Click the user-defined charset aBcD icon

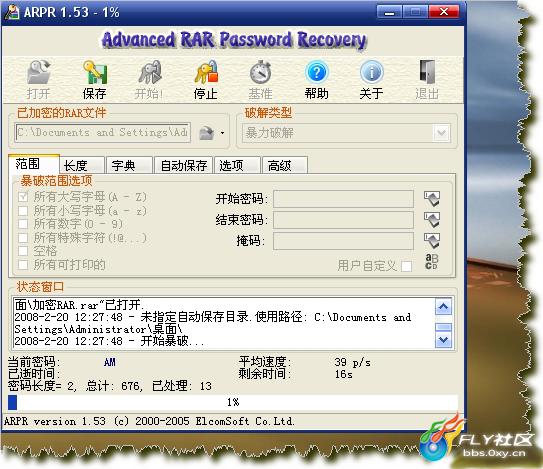click(x=431, y=262)
